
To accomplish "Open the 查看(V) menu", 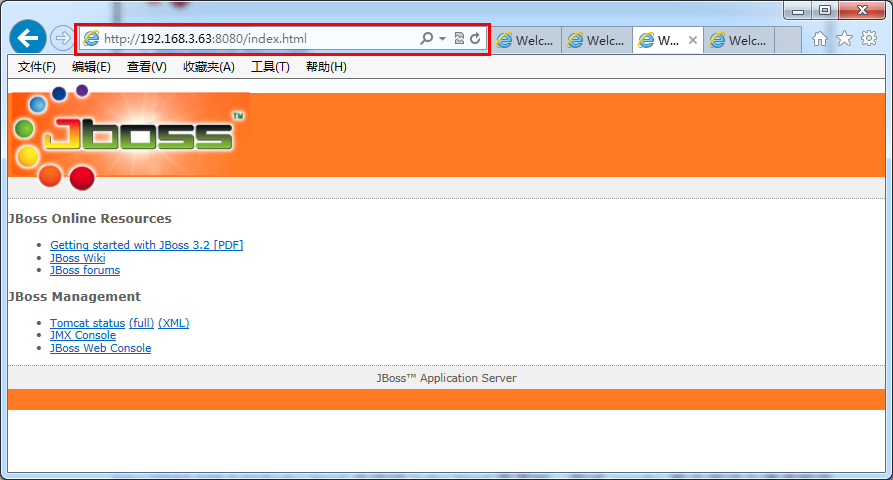I will (146, 67).
